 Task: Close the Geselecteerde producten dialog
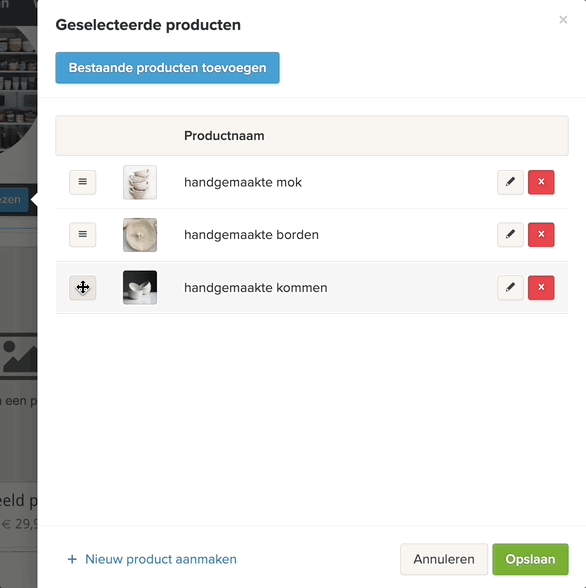[x=563, y=20]
